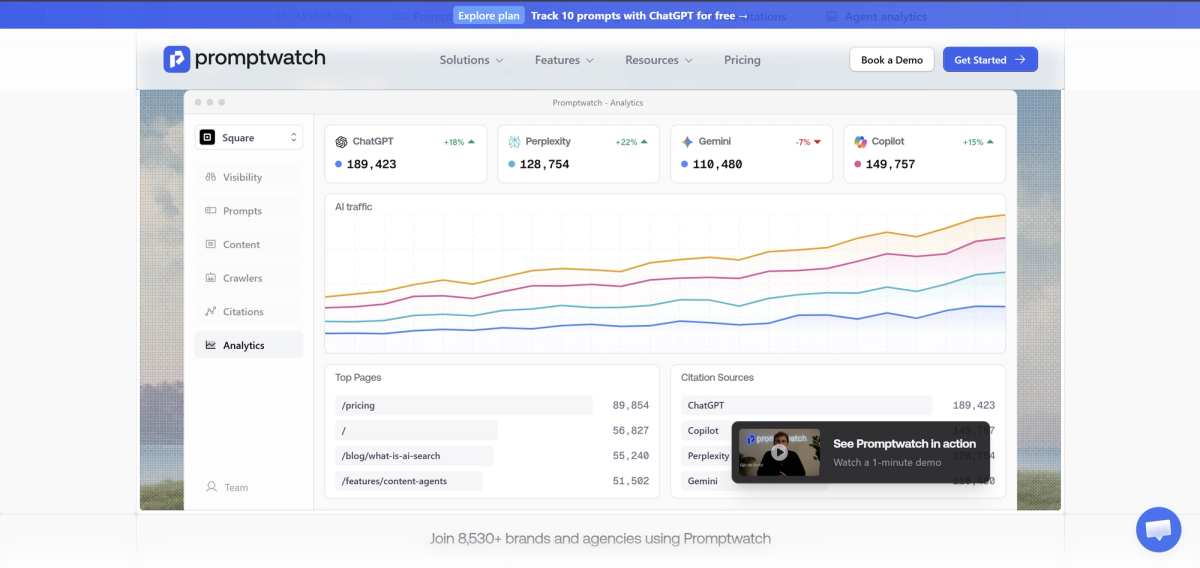
Task: Select the Prompts sidebar icon
Action: (x=211, y=211)
